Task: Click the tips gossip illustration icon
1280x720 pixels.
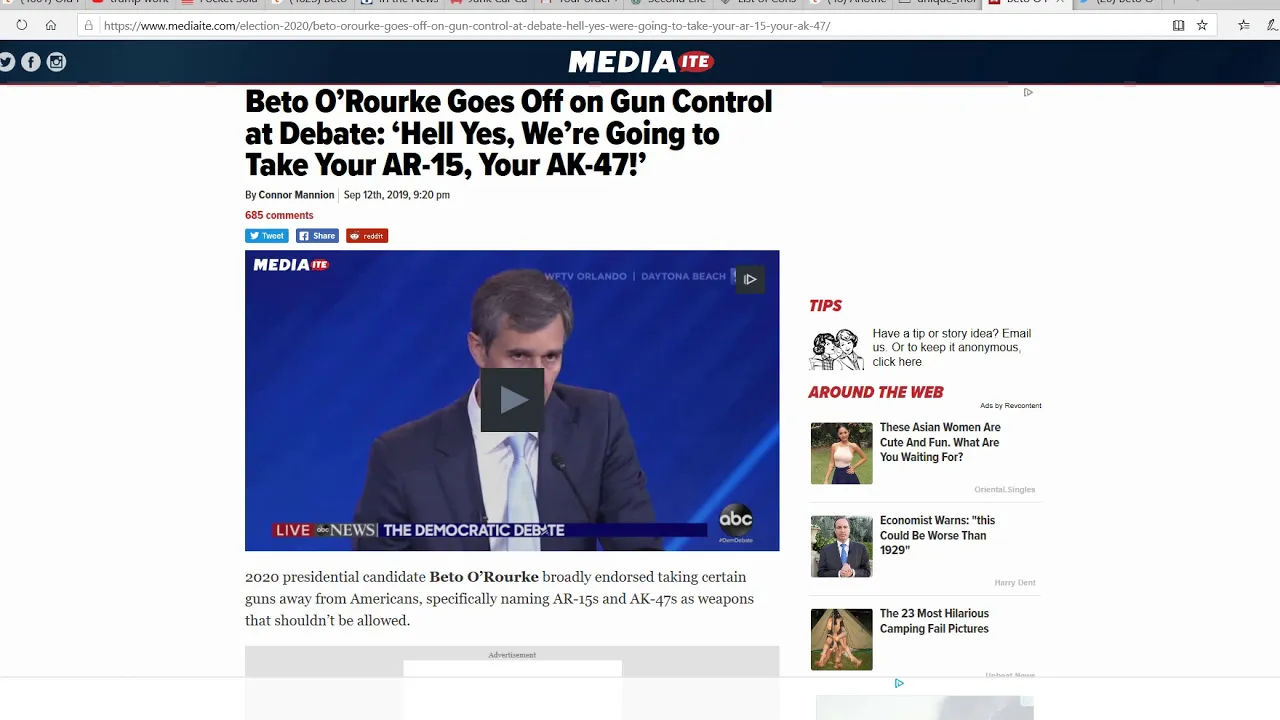Action: coord(836,349)
